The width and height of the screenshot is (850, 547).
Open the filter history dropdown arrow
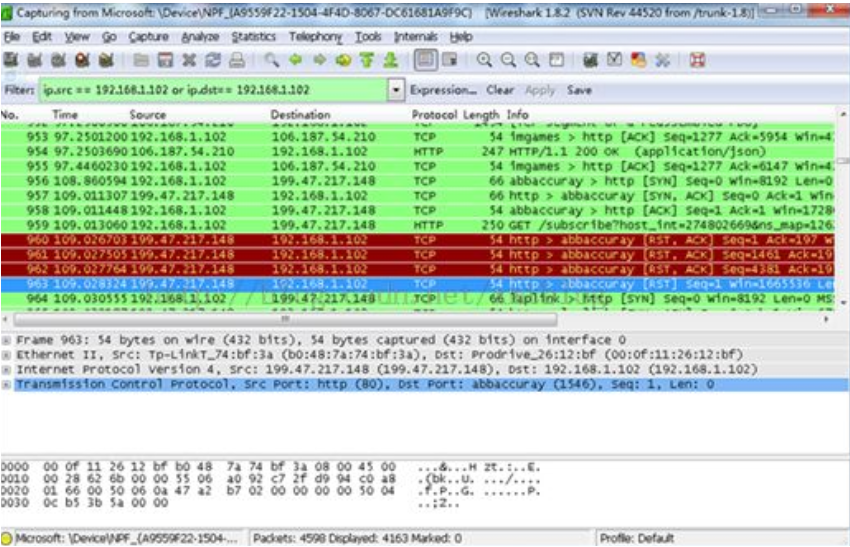click(x=396, y=90)
